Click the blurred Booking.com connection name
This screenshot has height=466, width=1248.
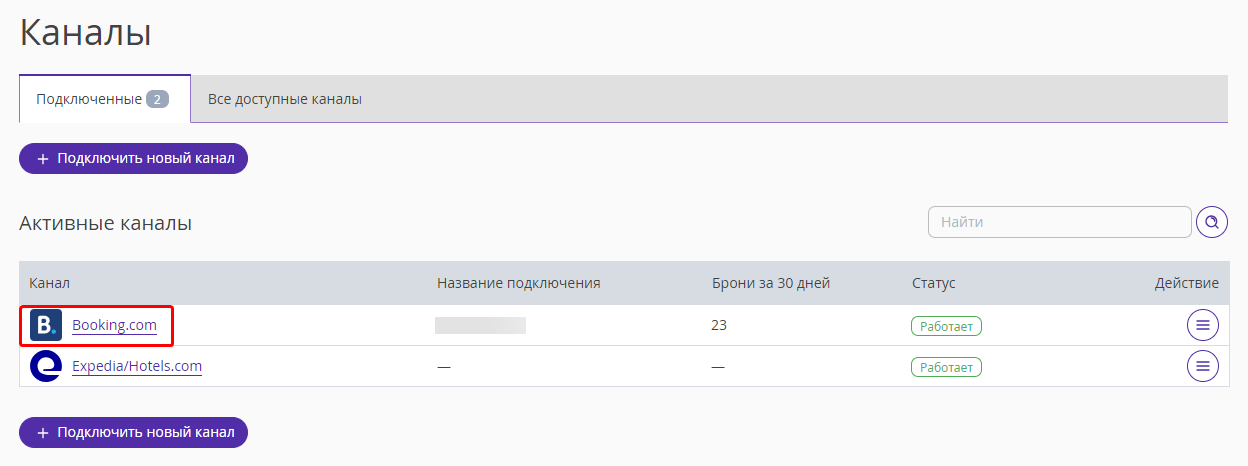tap(480, 325)
